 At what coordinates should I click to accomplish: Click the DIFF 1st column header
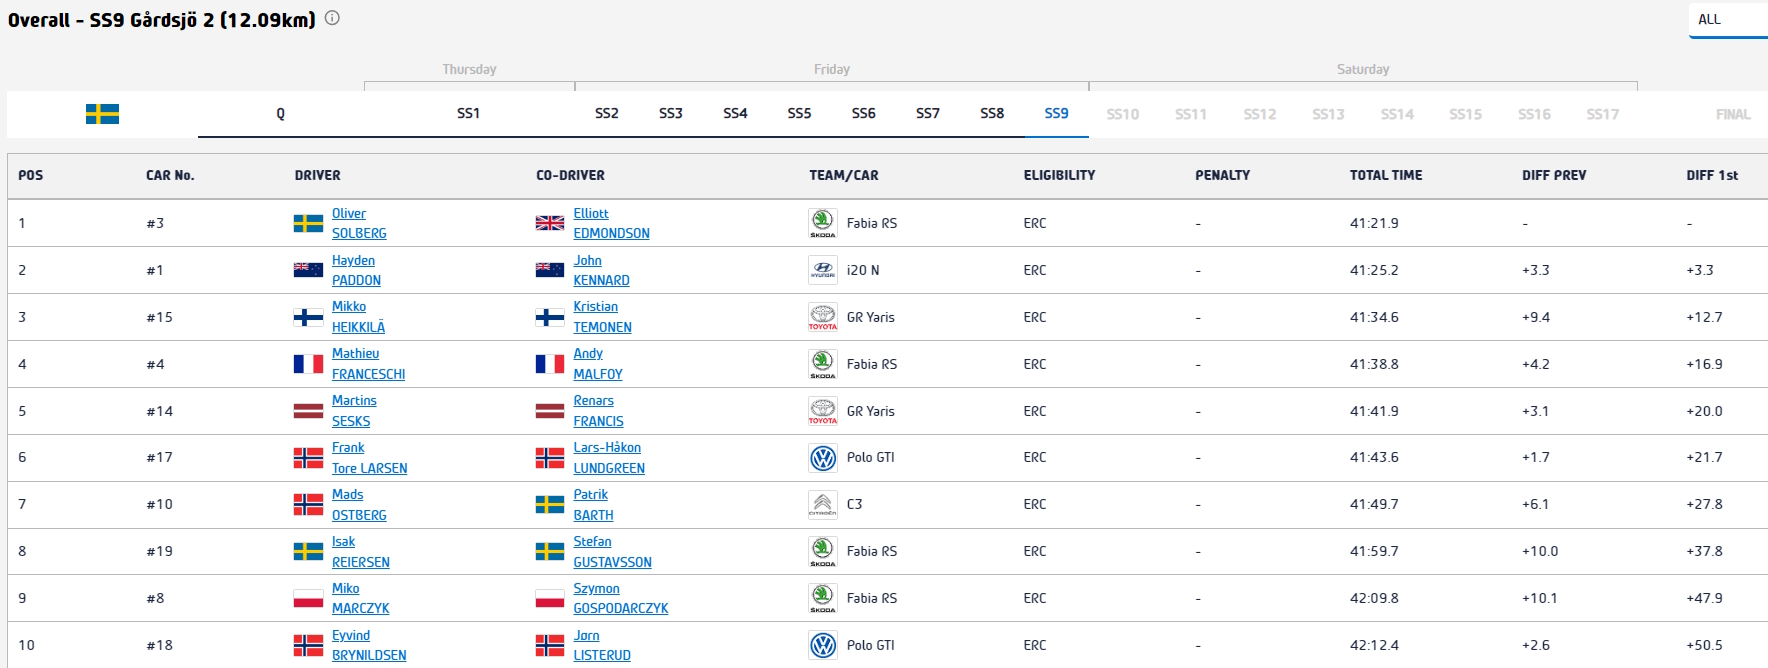click(x=1711, y=175)
